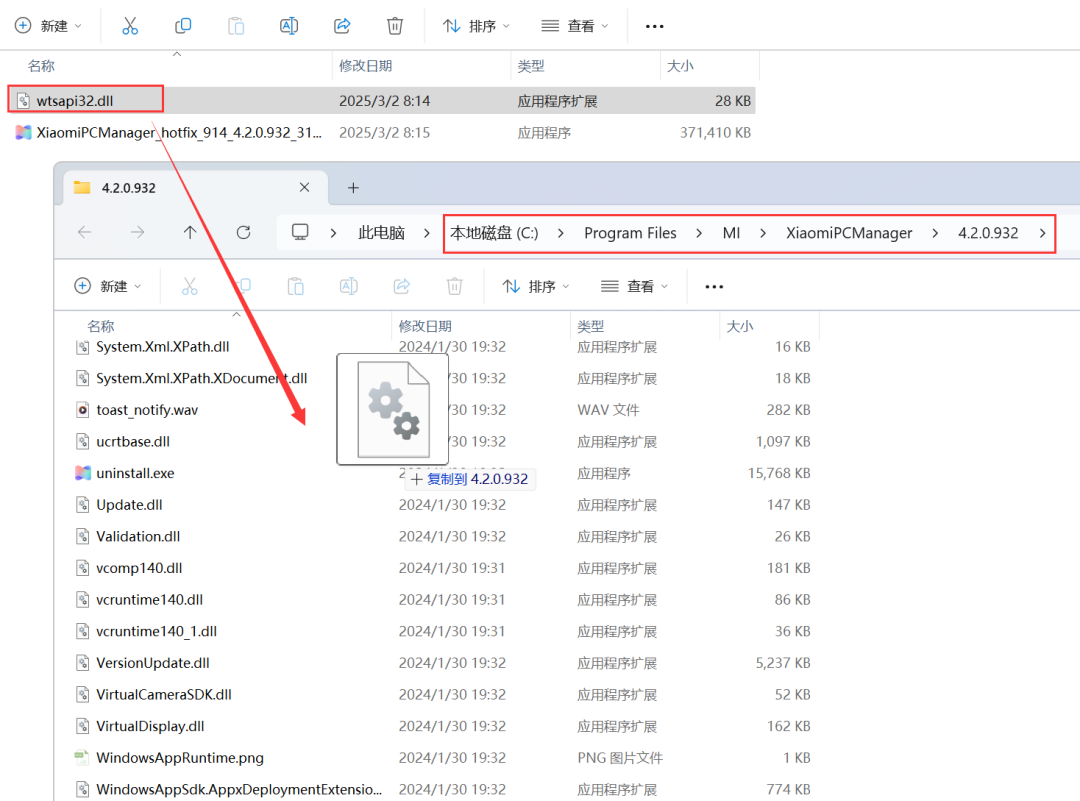Click the cut icon in the back window's toolbar
Viewport: 1080px width, 801px height.
click(129, 26)
